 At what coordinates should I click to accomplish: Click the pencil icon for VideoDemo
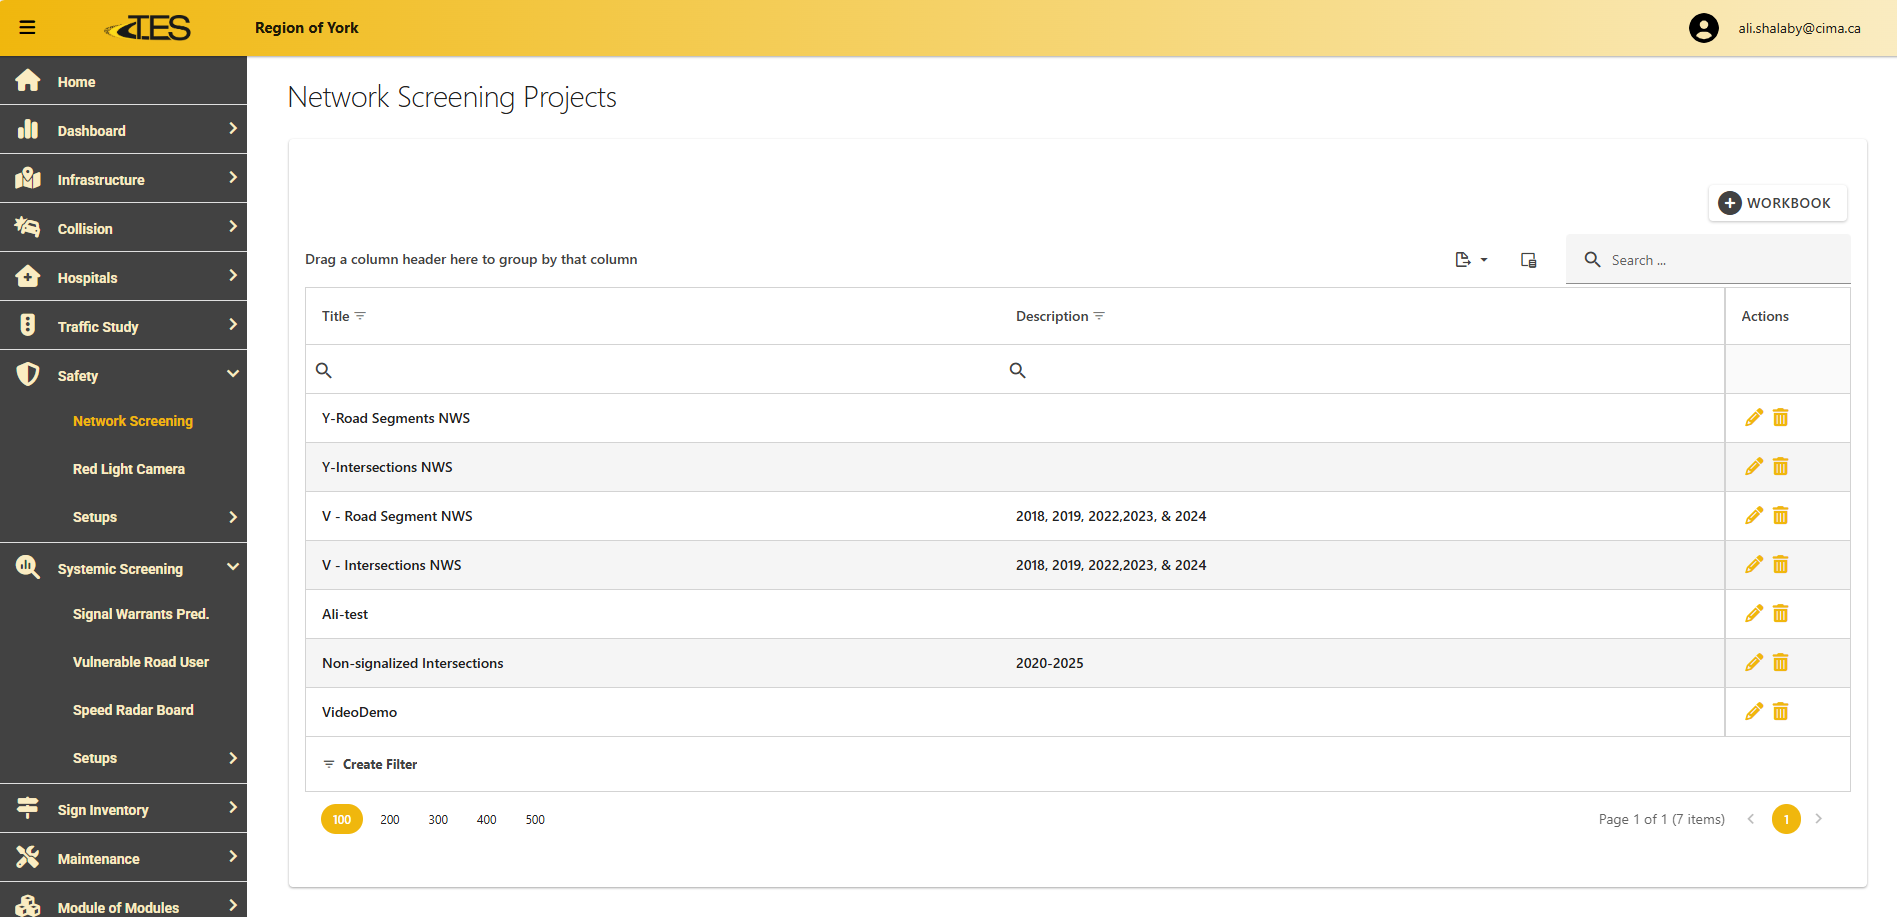pos(1753,712)
